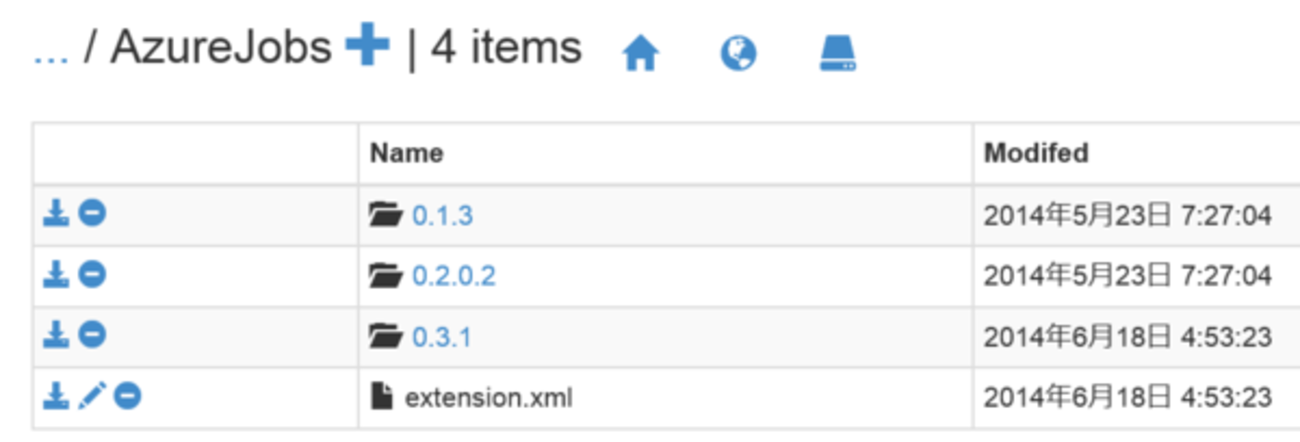Image resolution: width=1300 pixels, height=442 pixels.
Task: Delete the 0.1.3 folder
Action: click(92, 213)
